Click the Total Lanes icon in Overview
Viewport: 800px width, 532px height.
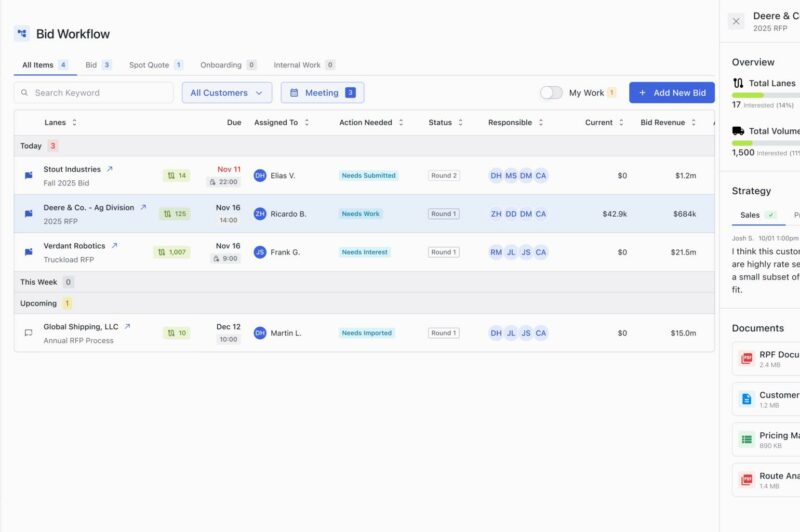click(x=738, y=83)
